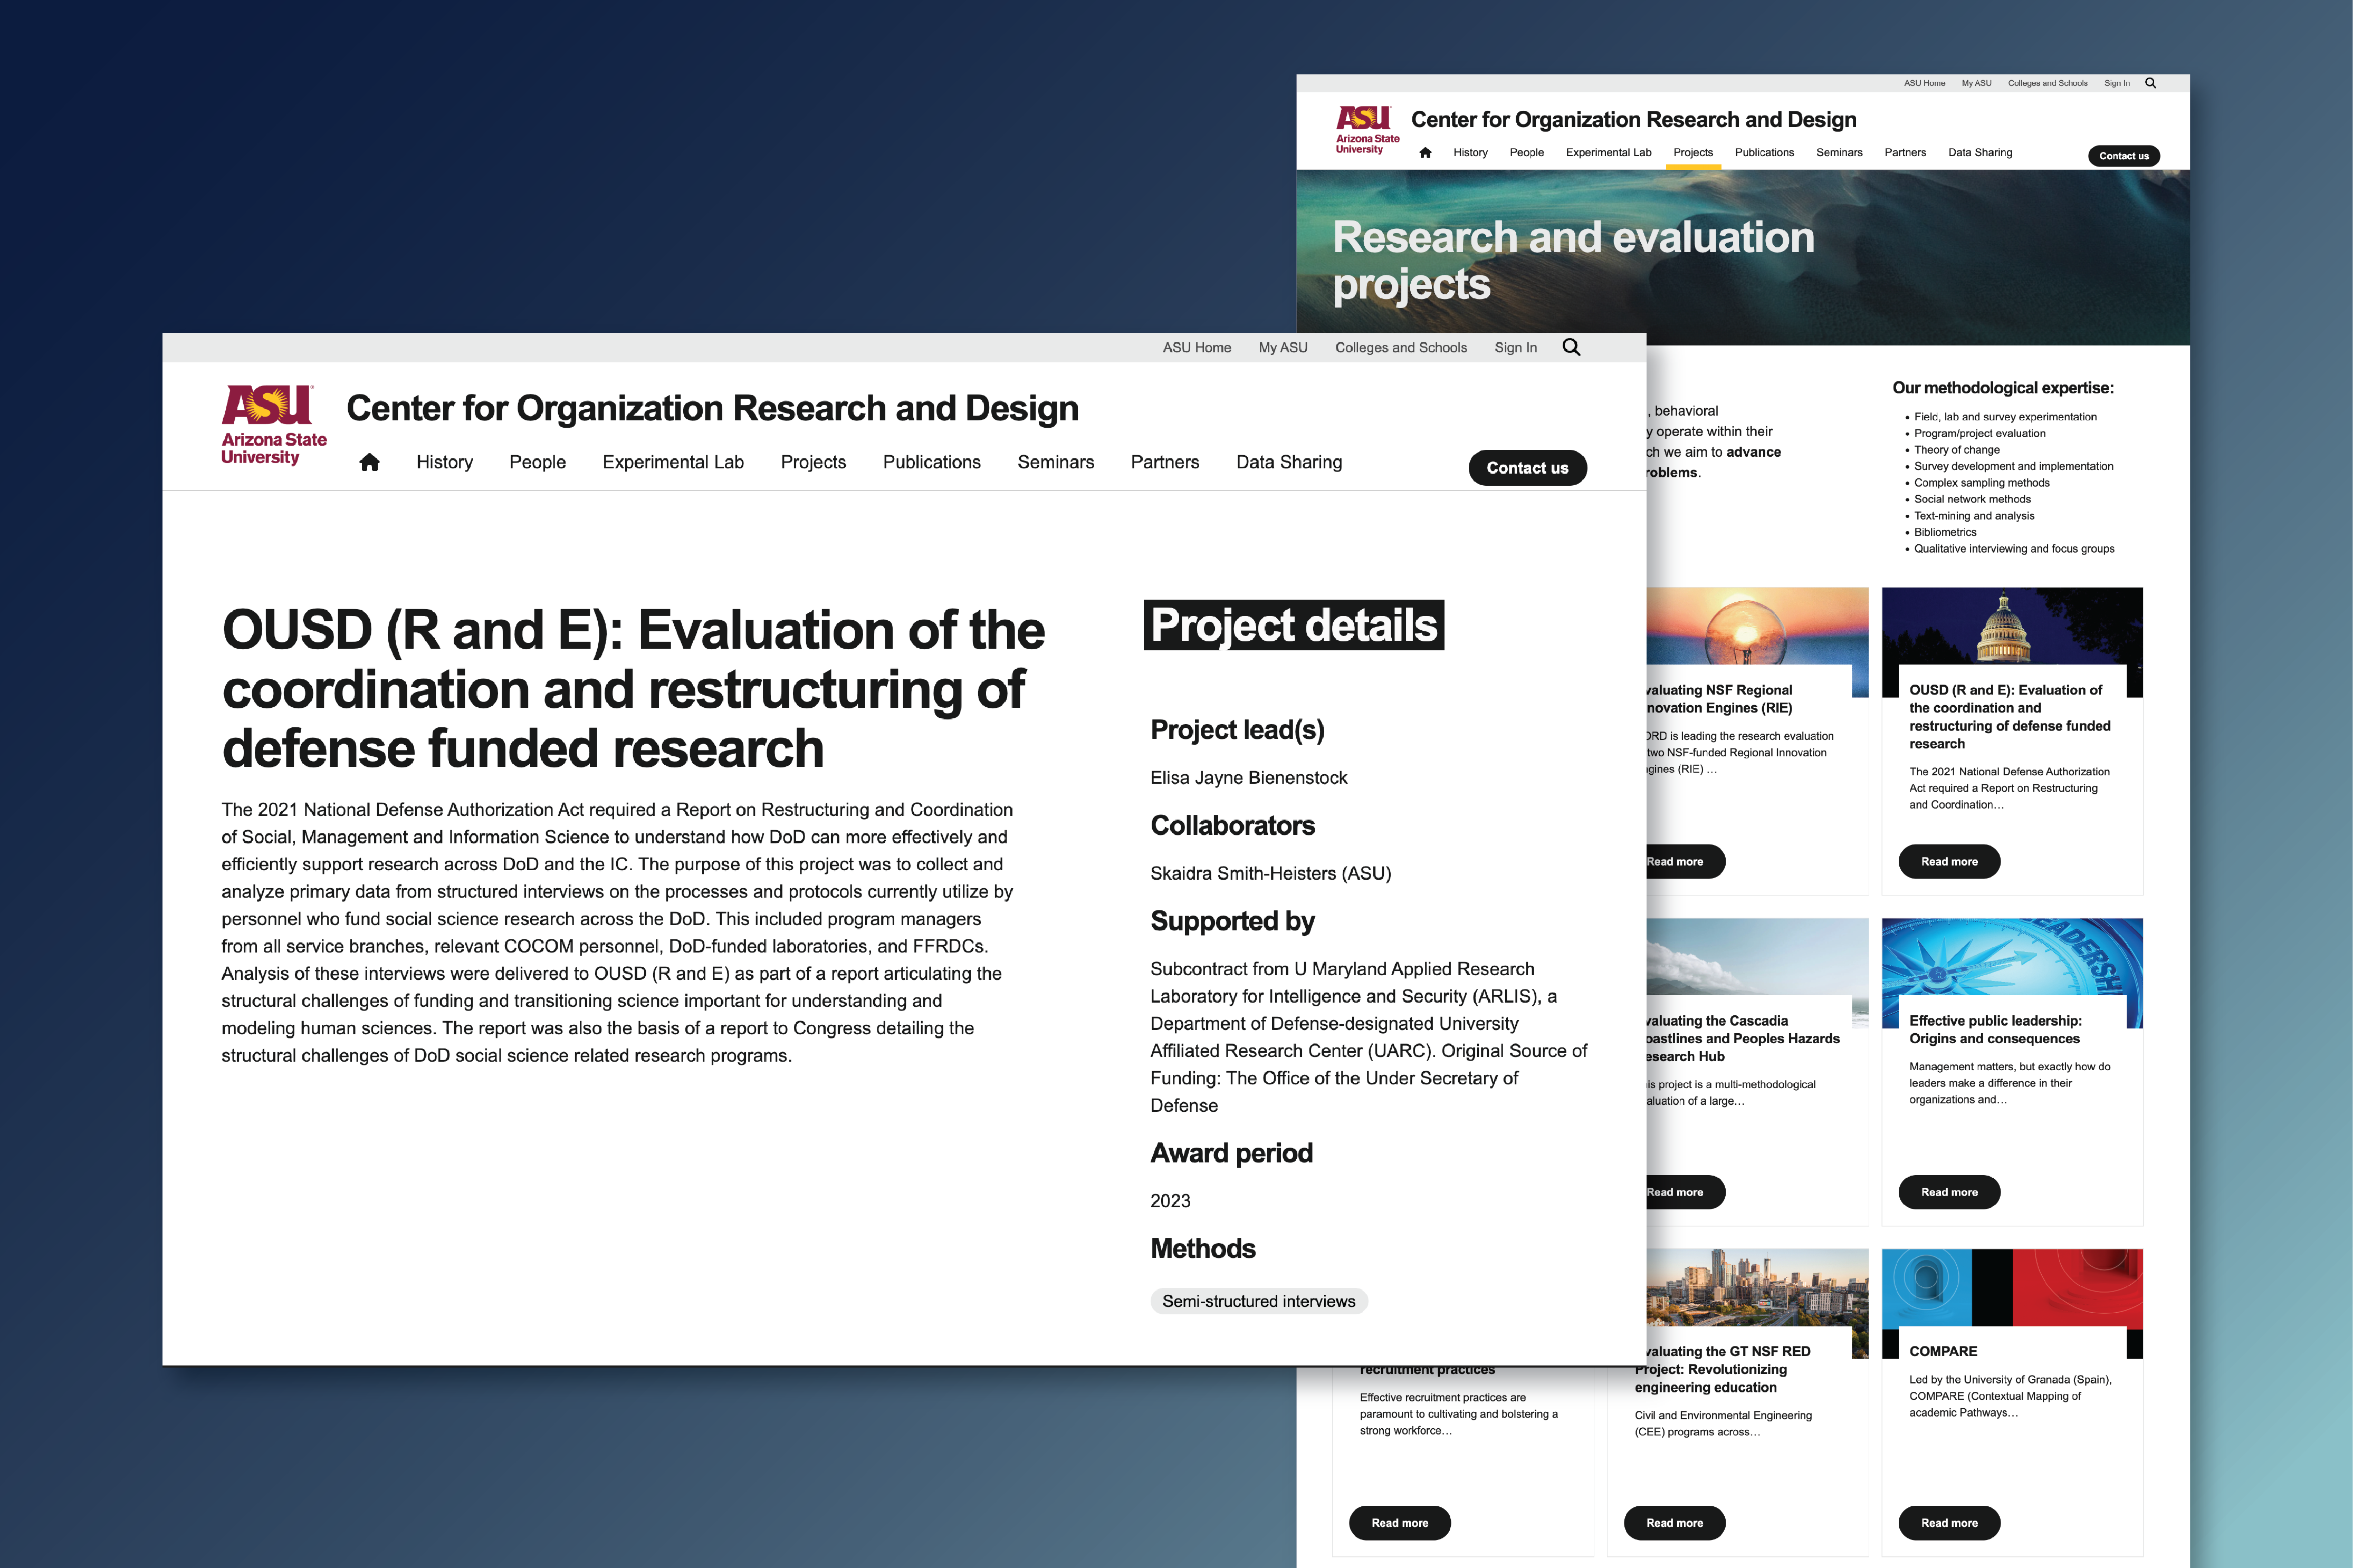Screen dimensions: 2353x1568
Task: Click ASU Home link in front window
Action: click(1196, 347)
